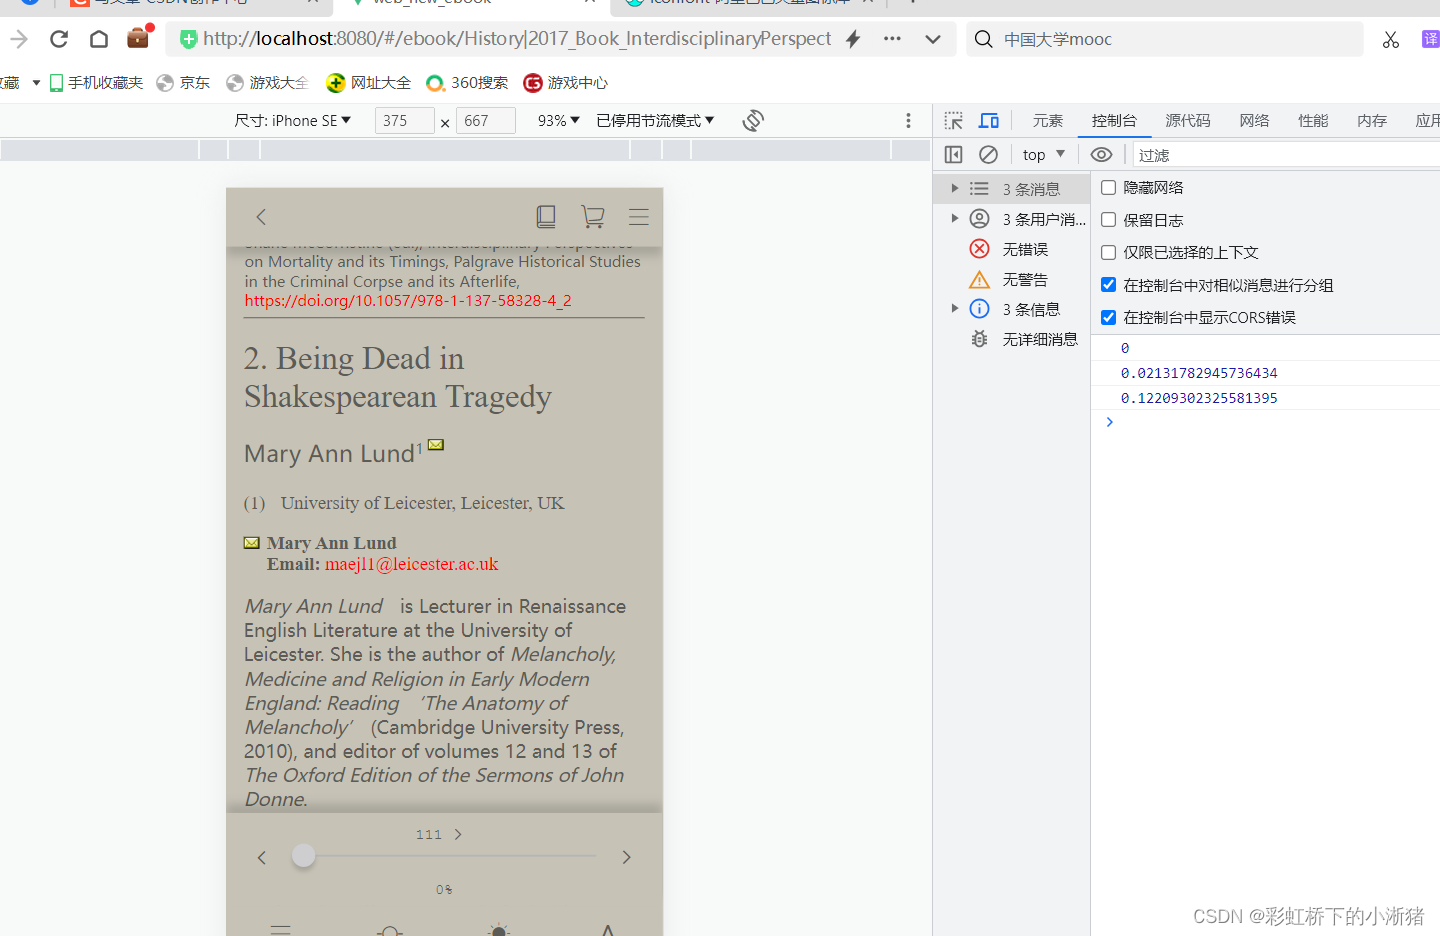Click the 111 section jump arrow
The width and height of the screenshot is (1440, 936).
pyautogui.click(x=458, y=834)
